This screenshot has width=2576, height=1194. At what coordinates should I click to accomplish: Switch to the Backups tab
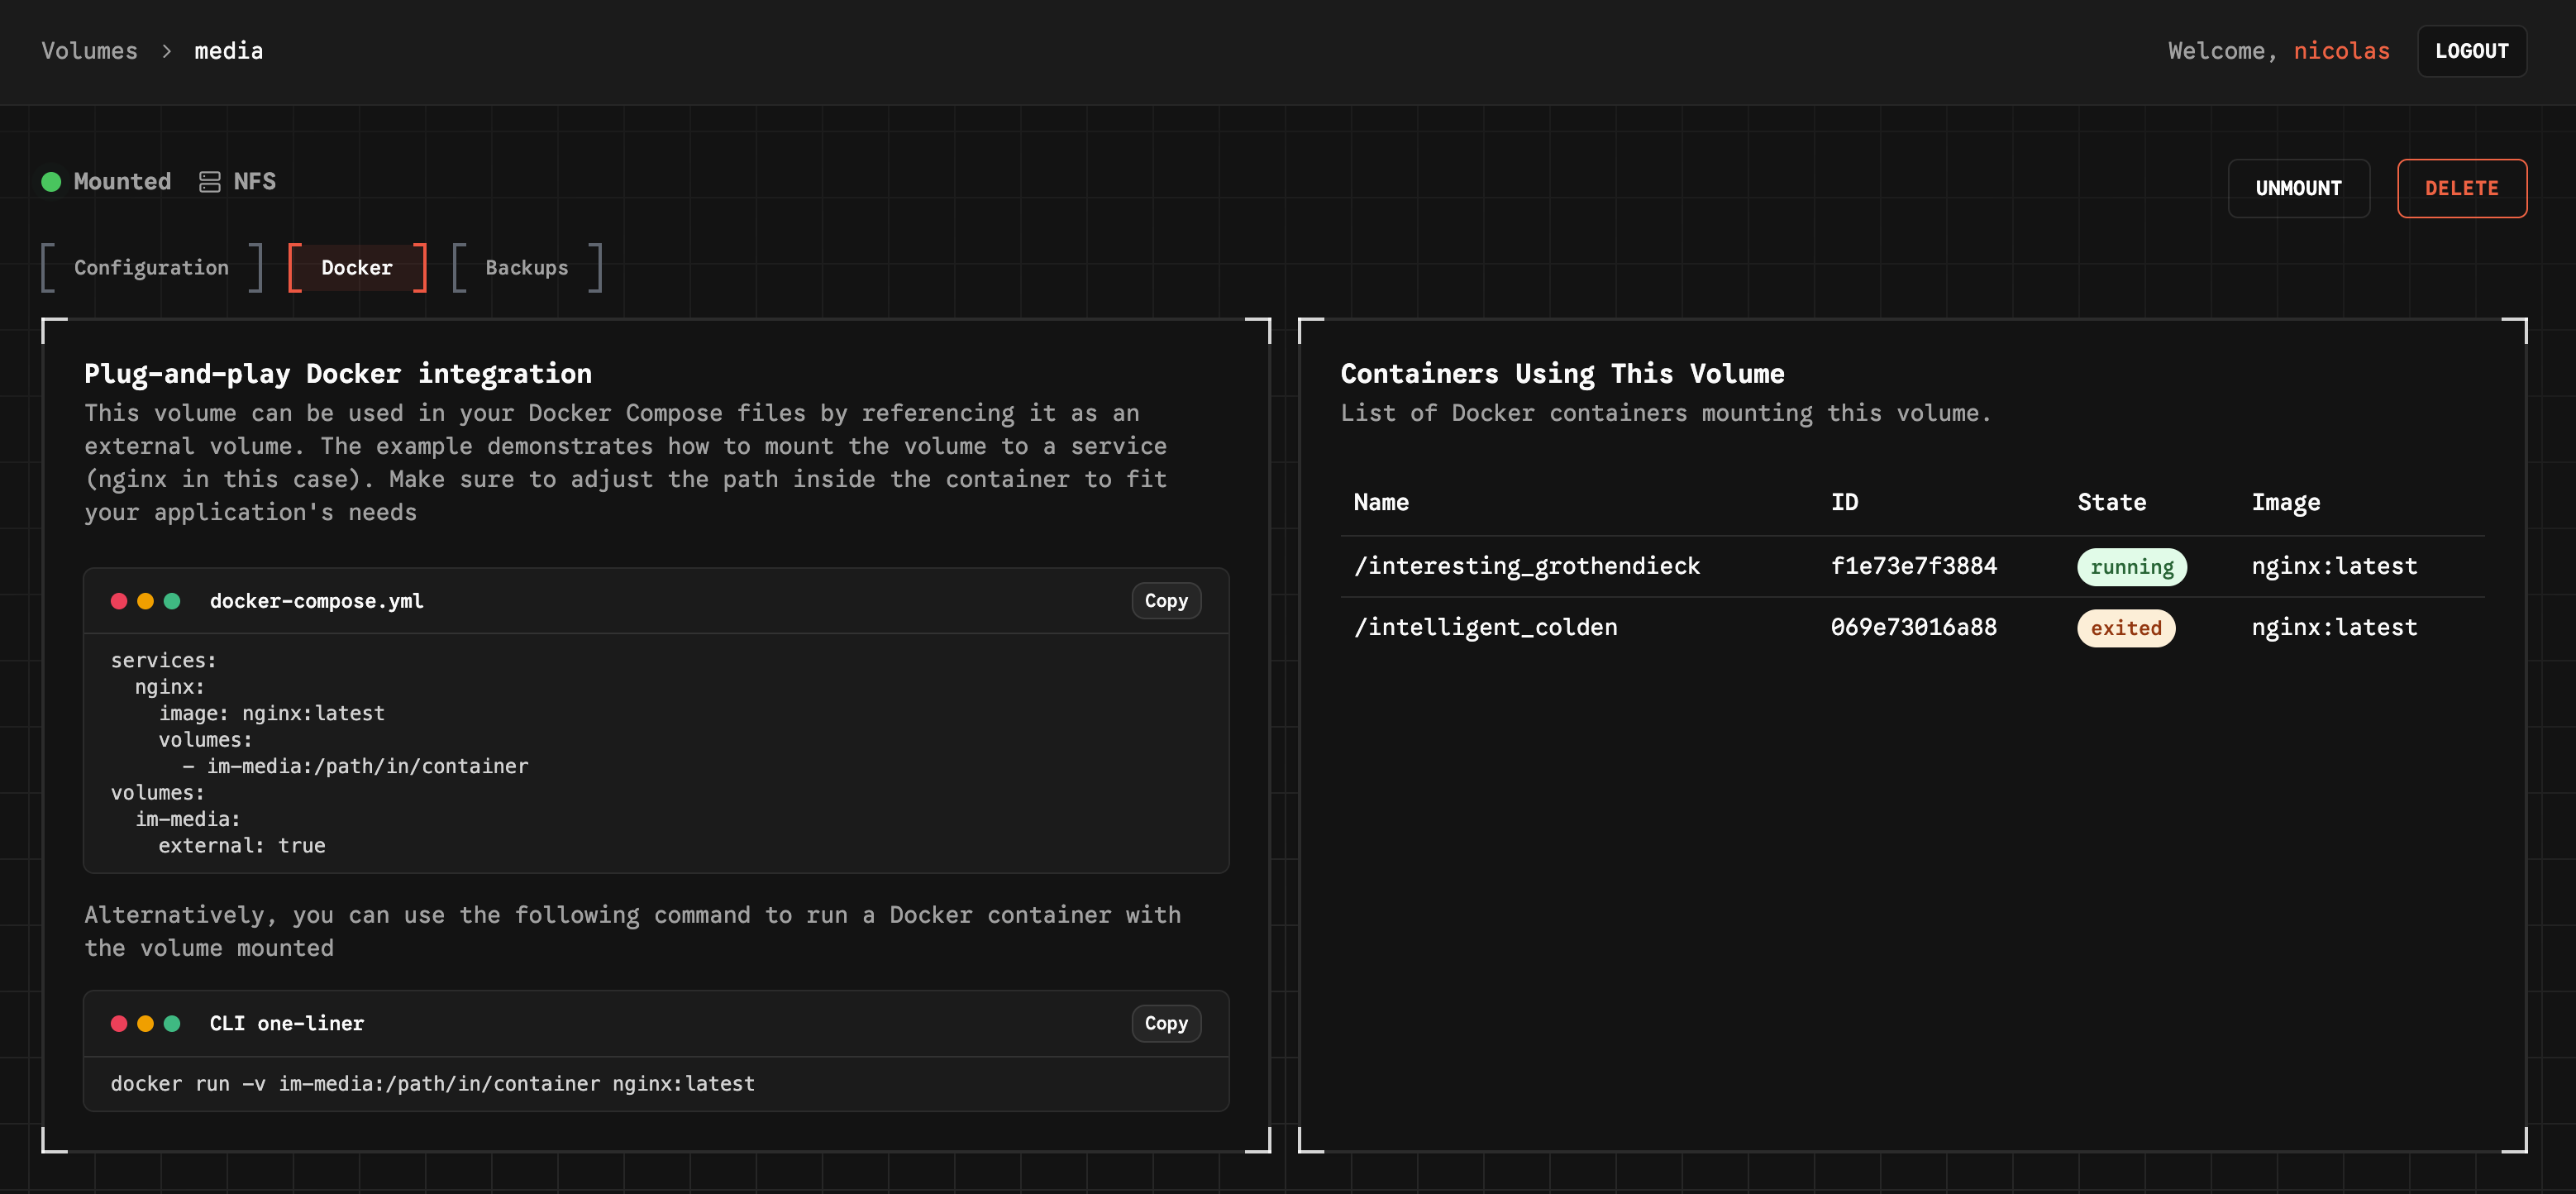(x=526, y=268)
